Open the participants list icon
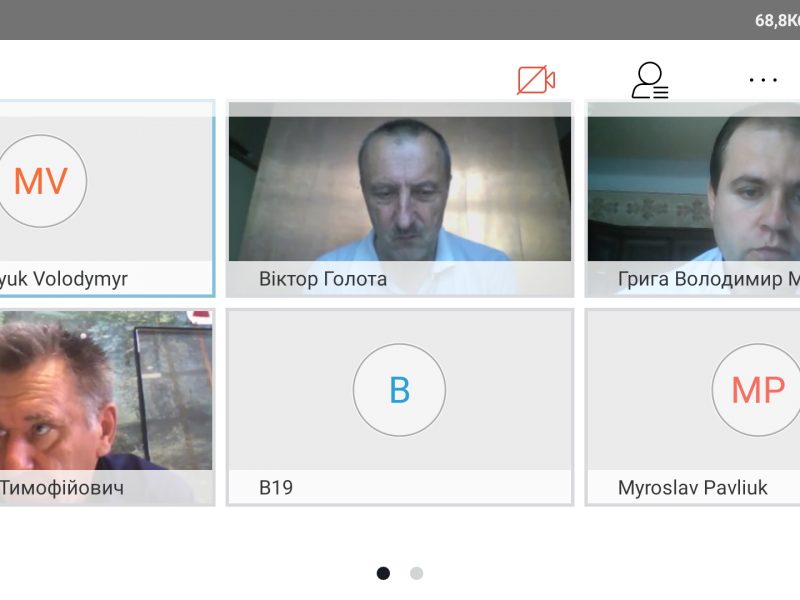Image resolution: width=800 pixels, height=600 pixels. (x=649, y=80)
